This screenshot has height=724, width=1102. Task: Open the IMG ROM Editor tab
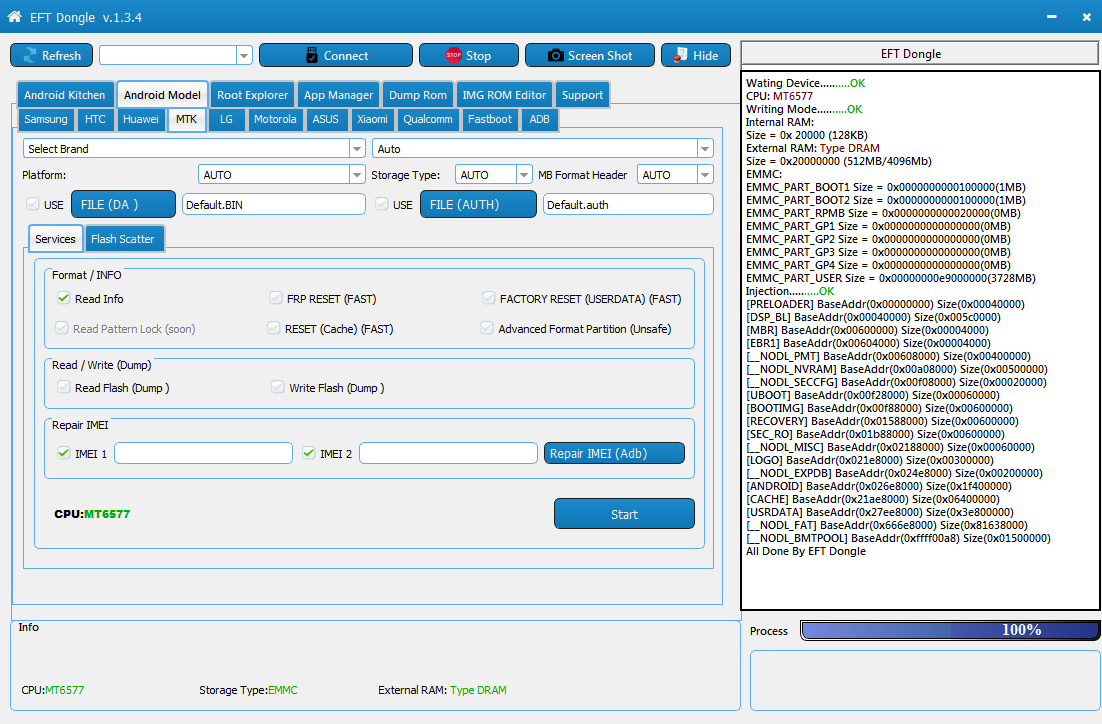(x=504, y=95)
